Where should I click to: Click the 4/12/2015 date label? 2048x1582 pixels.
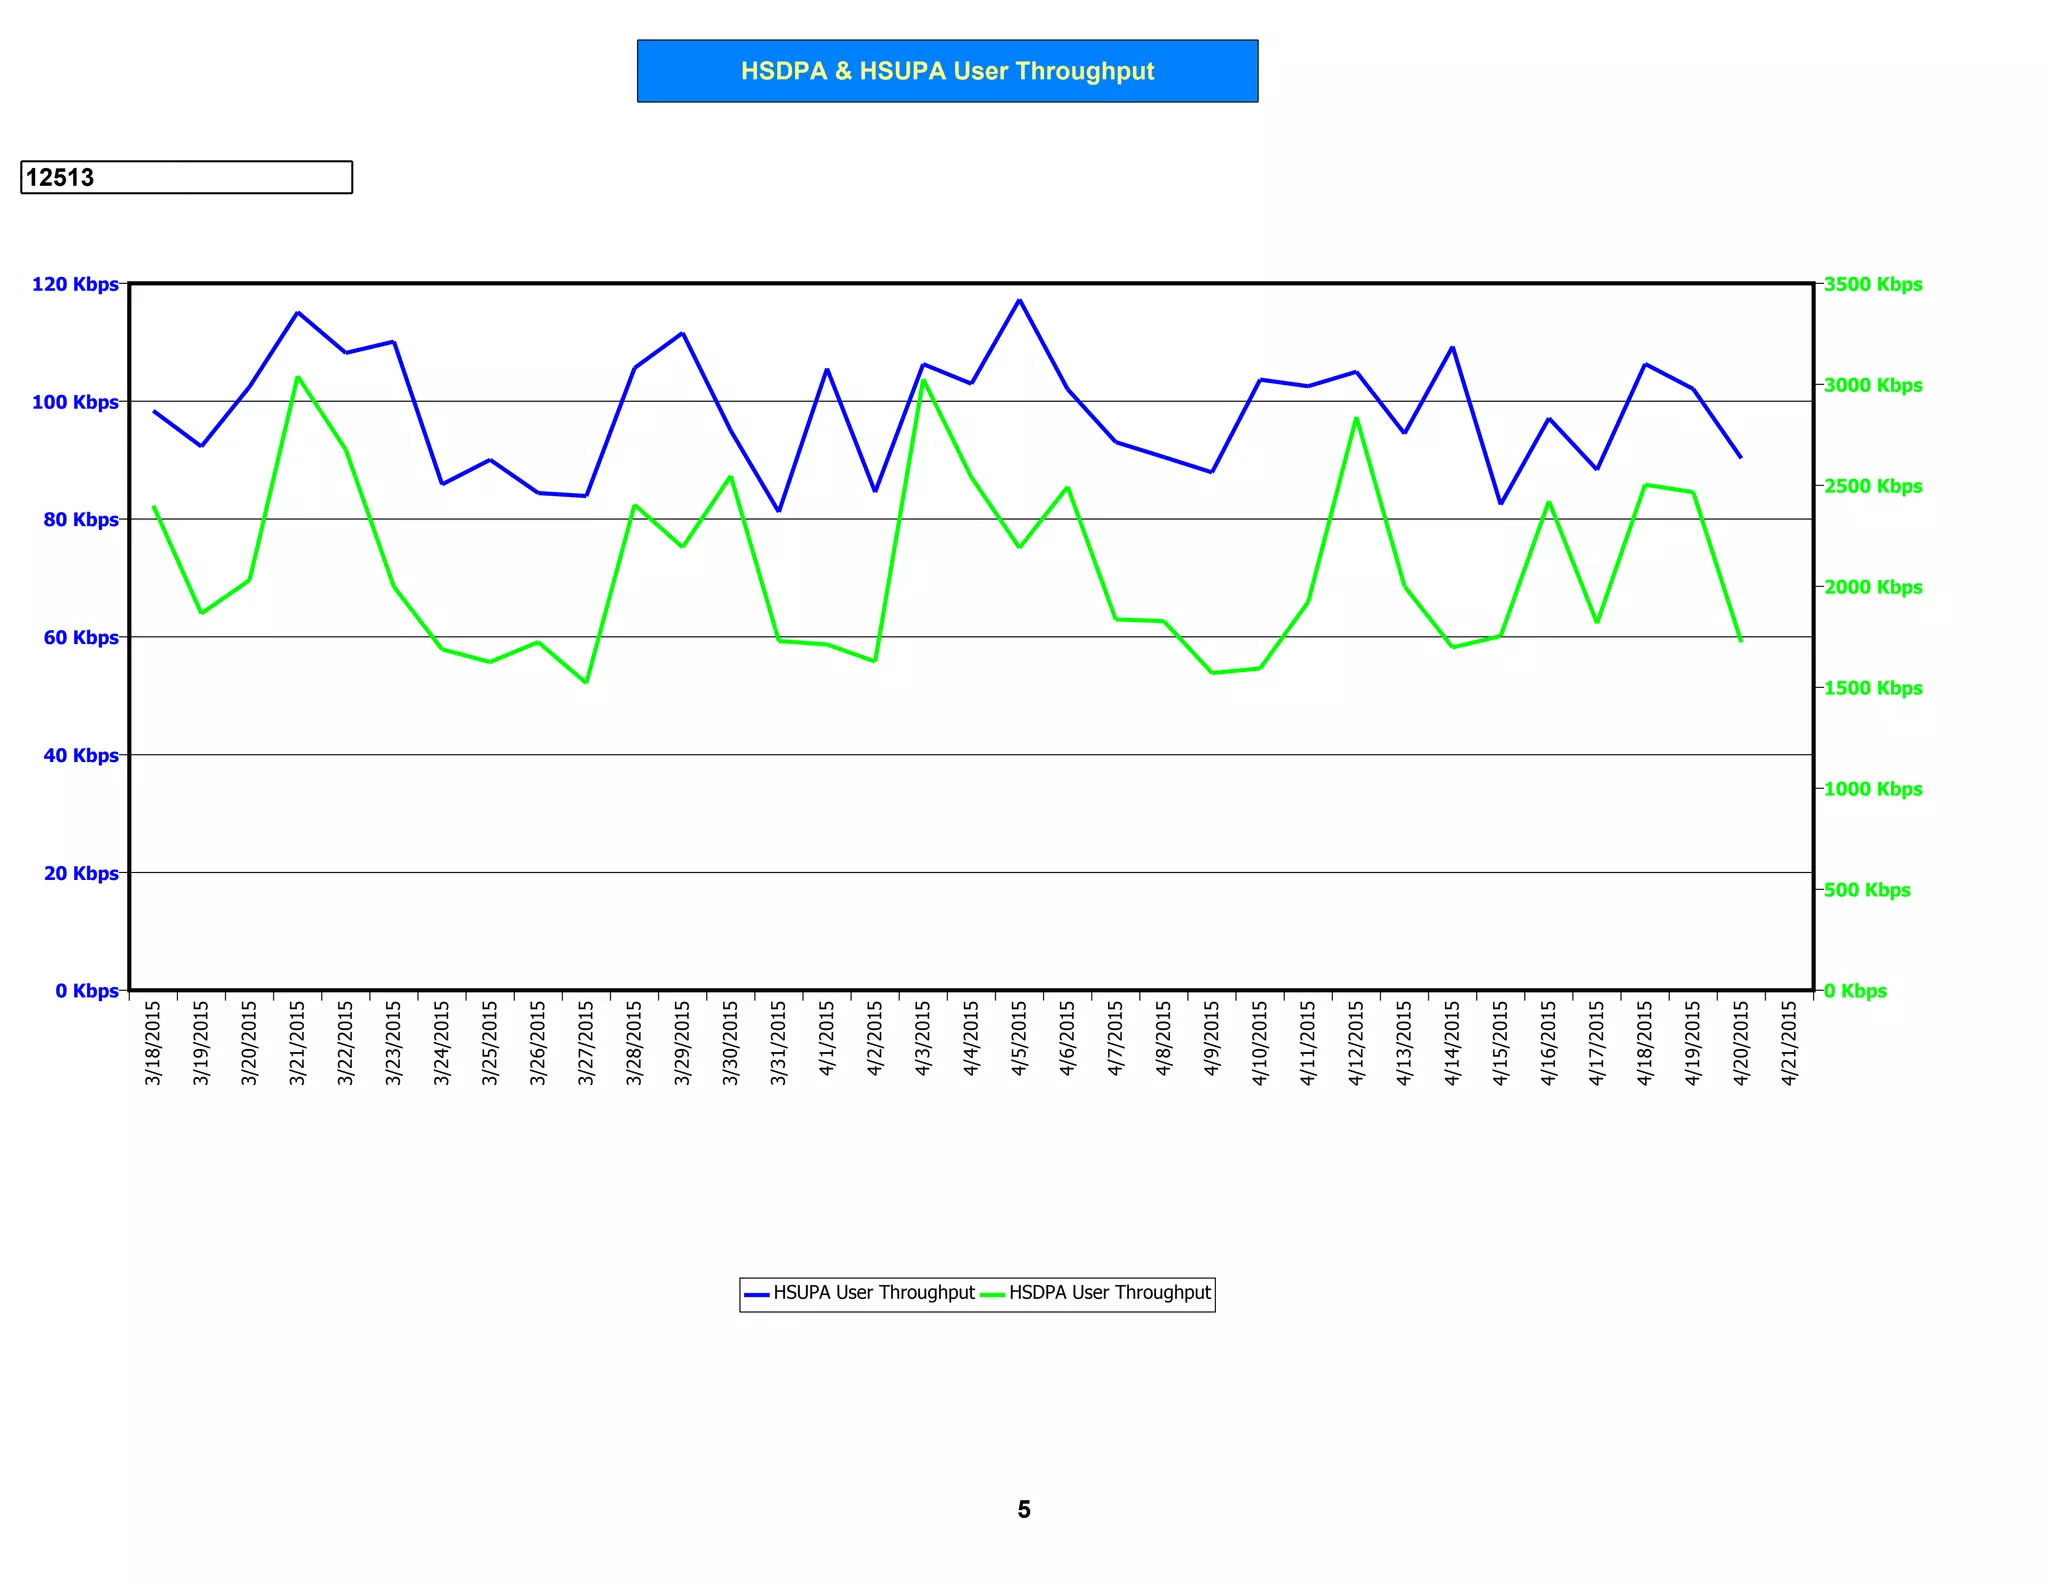[1356, 1043]
